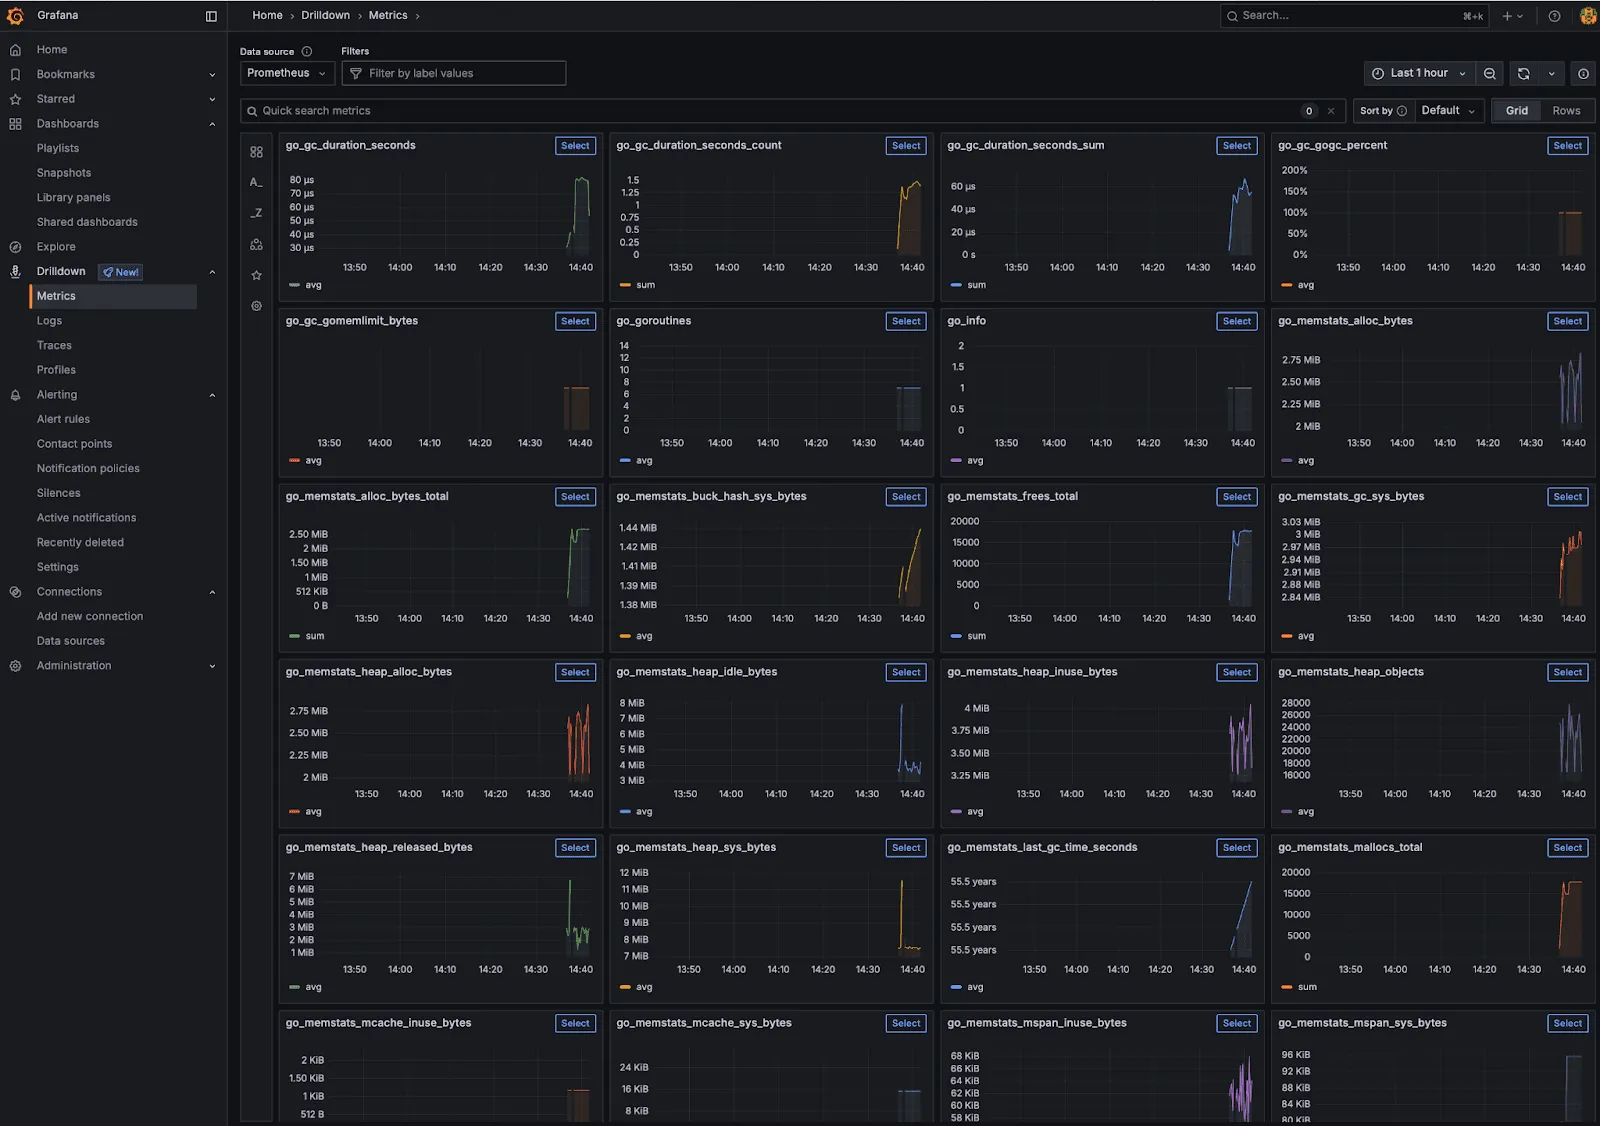
Task: Switch to the Logs drilldown view
Action: pyautogui.click(x=49, y=320)
